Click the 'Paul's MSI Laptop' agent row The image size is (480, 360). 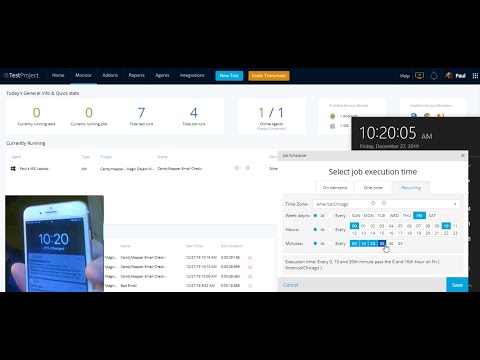(x=142, y=169)
